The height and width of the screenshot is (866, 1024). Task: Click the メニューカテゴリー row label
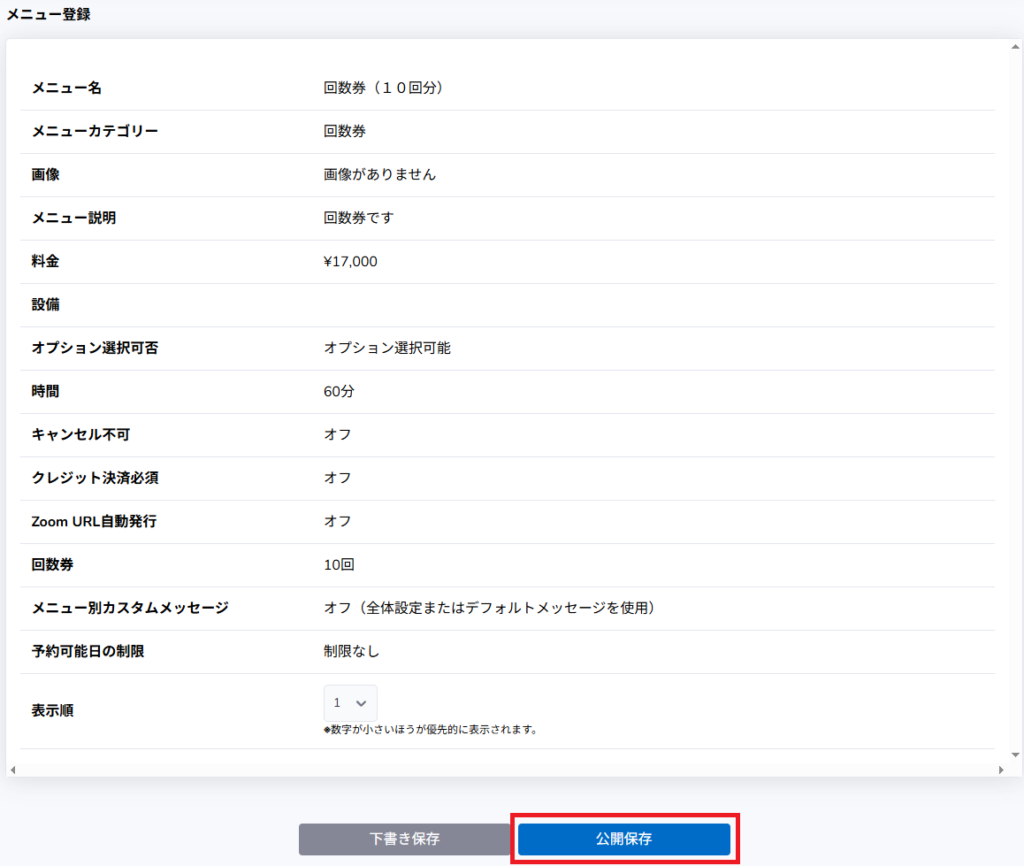(95, 131)
